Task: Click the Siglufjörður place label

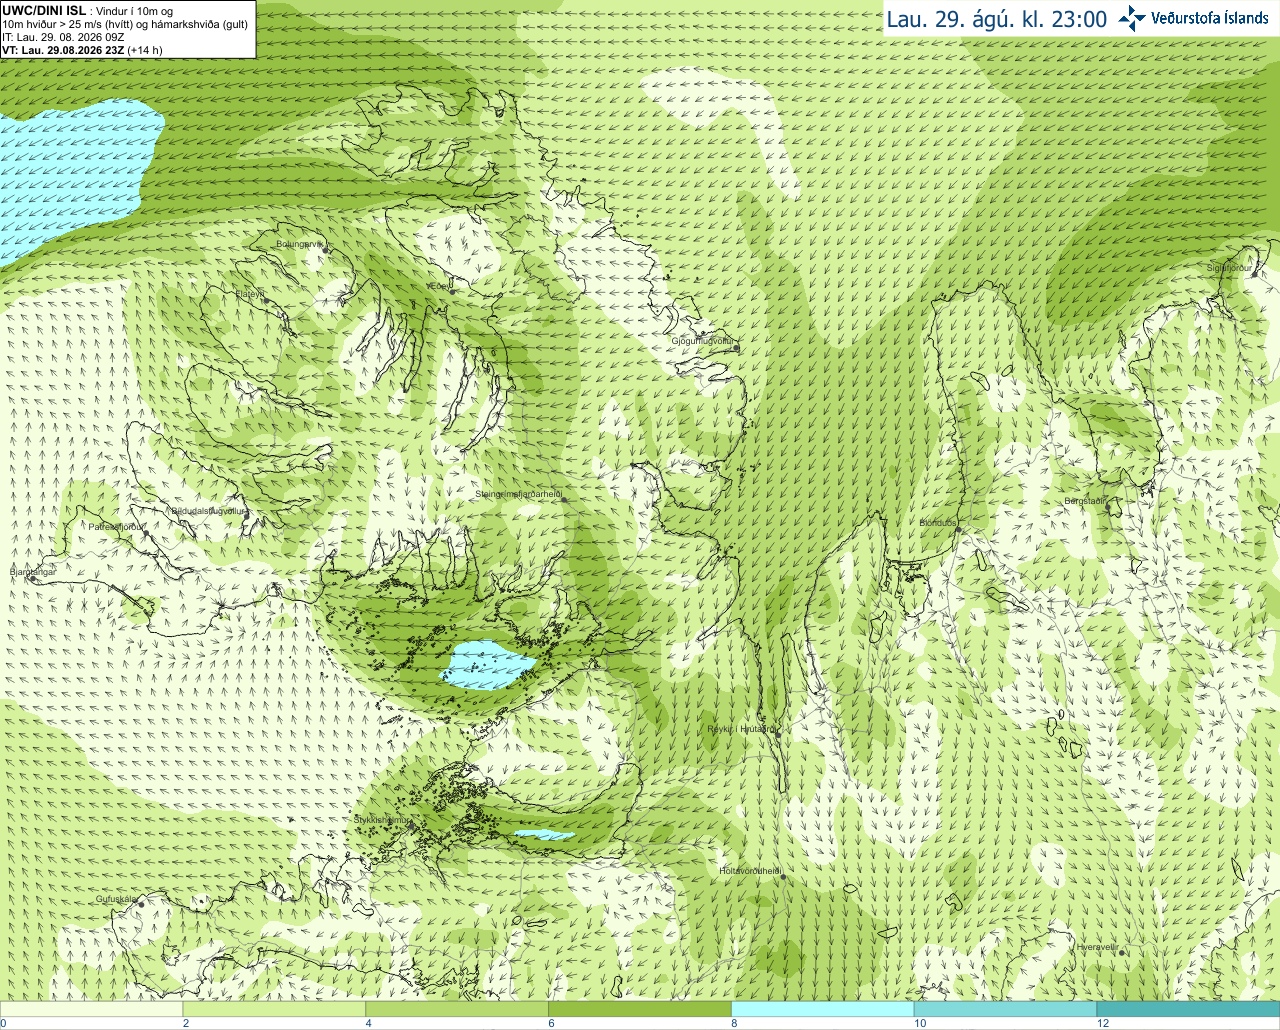Action: (1230, 268)
